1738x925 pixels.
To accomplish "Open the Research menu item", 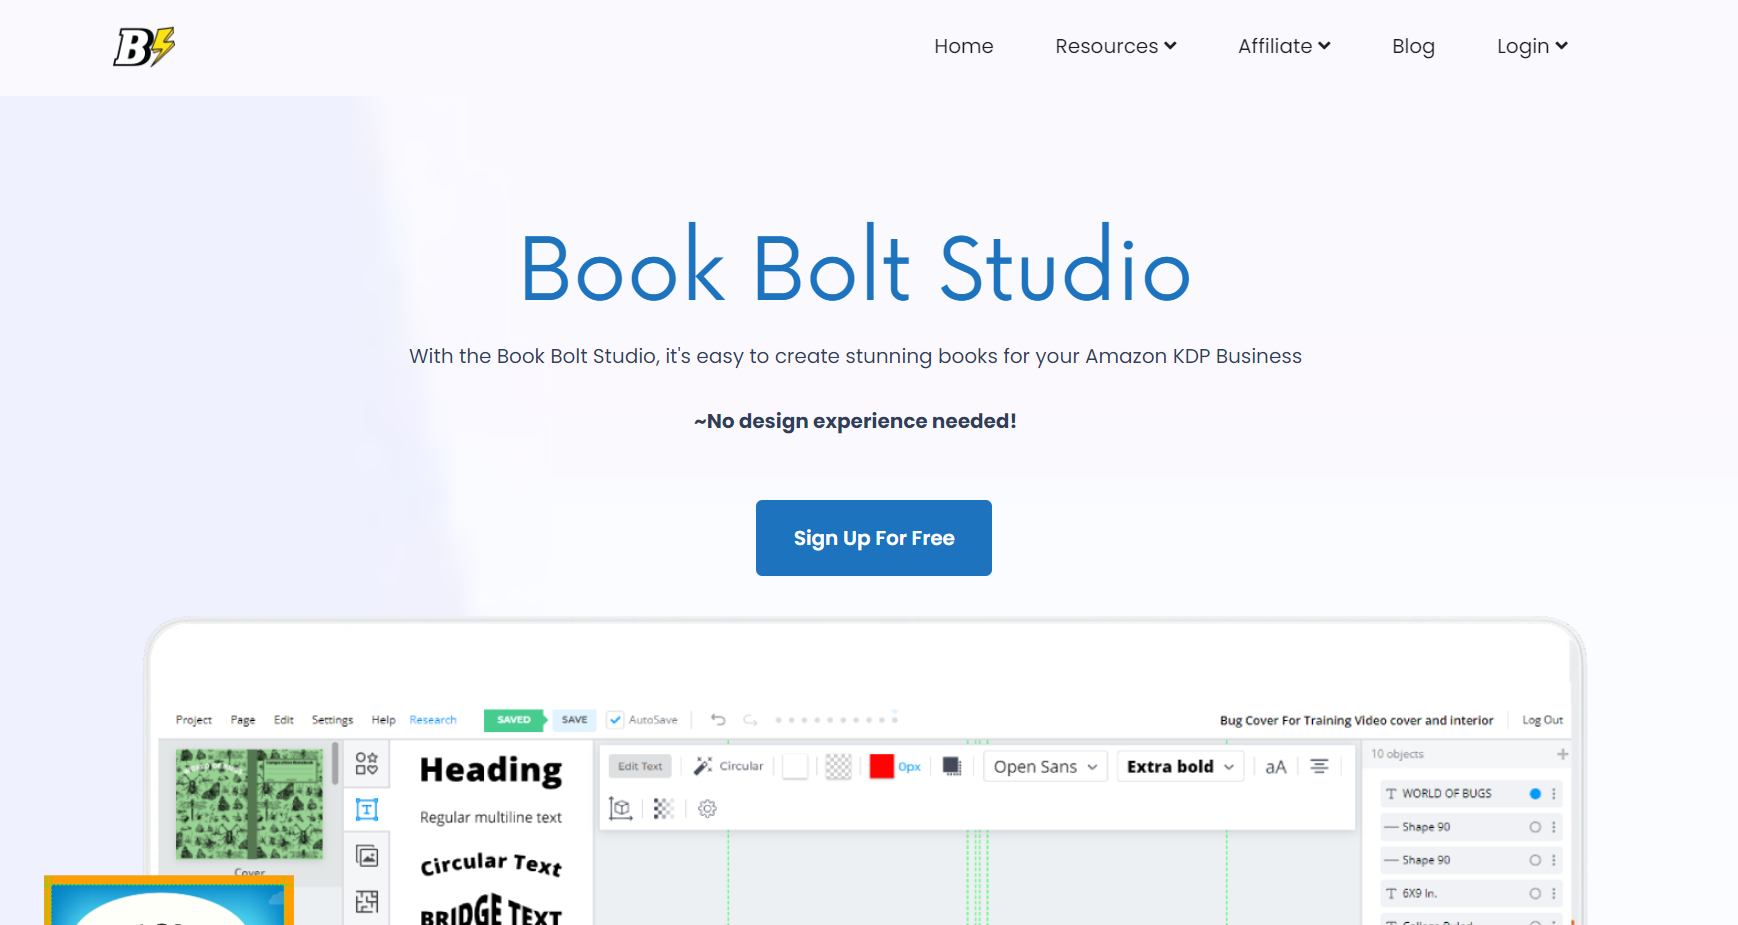I will [433, 719].
